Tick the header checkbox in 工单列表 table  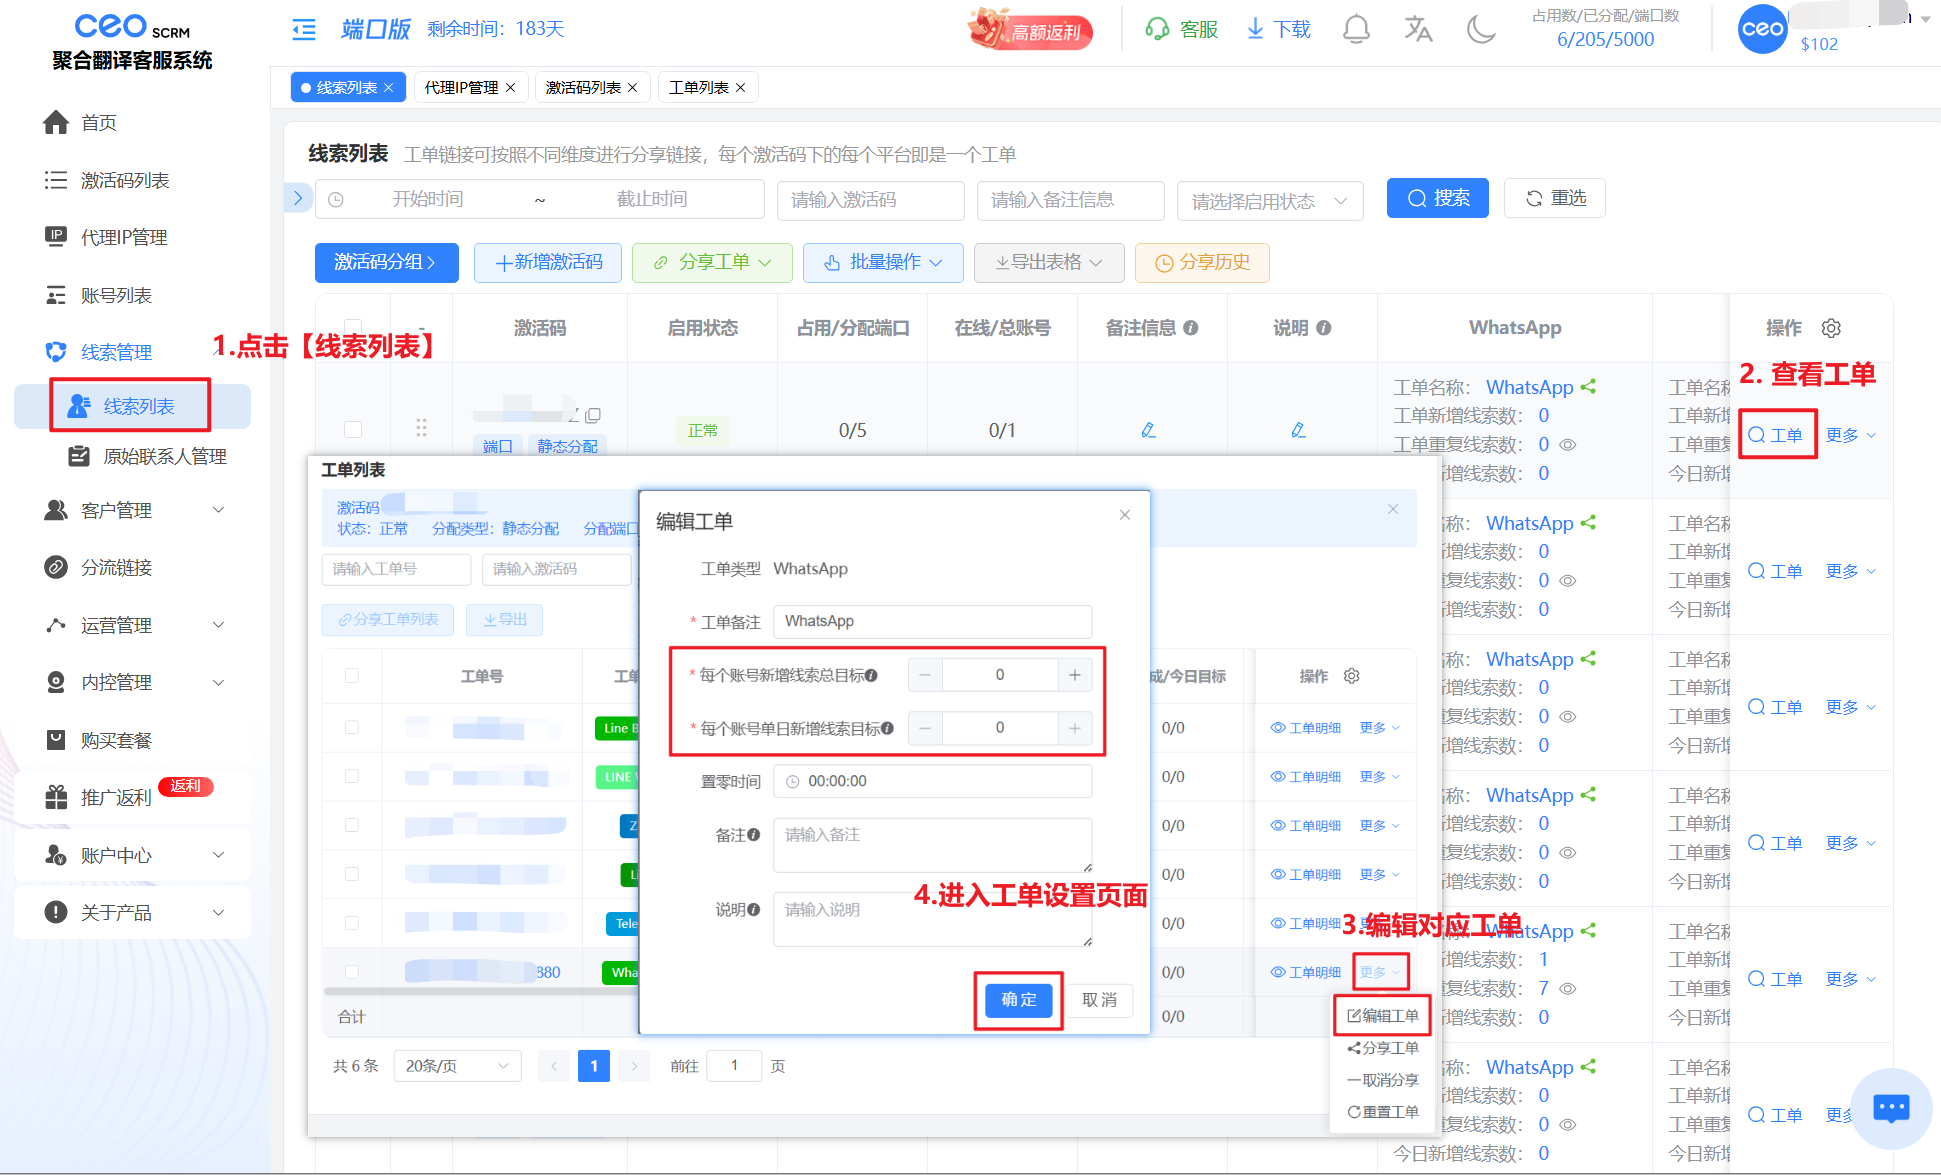point(352,676)
